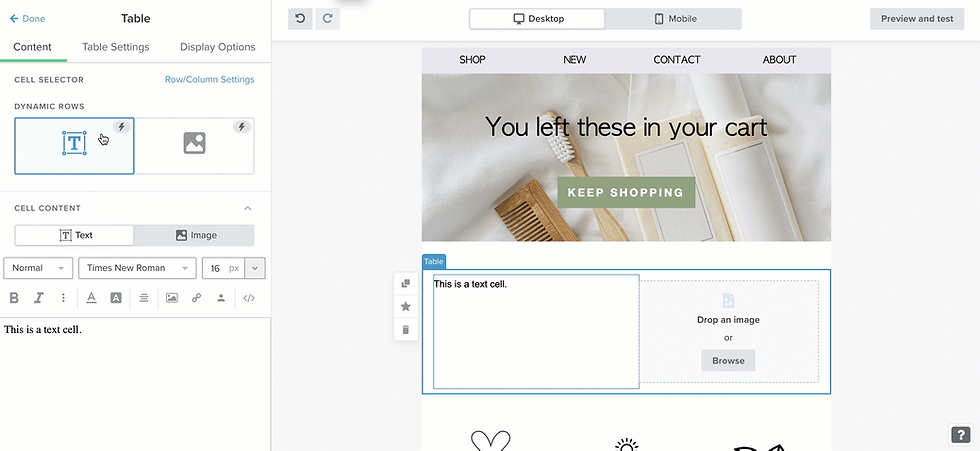
Task: Open the font size dropdown arrow
Action: click(255, 268)
